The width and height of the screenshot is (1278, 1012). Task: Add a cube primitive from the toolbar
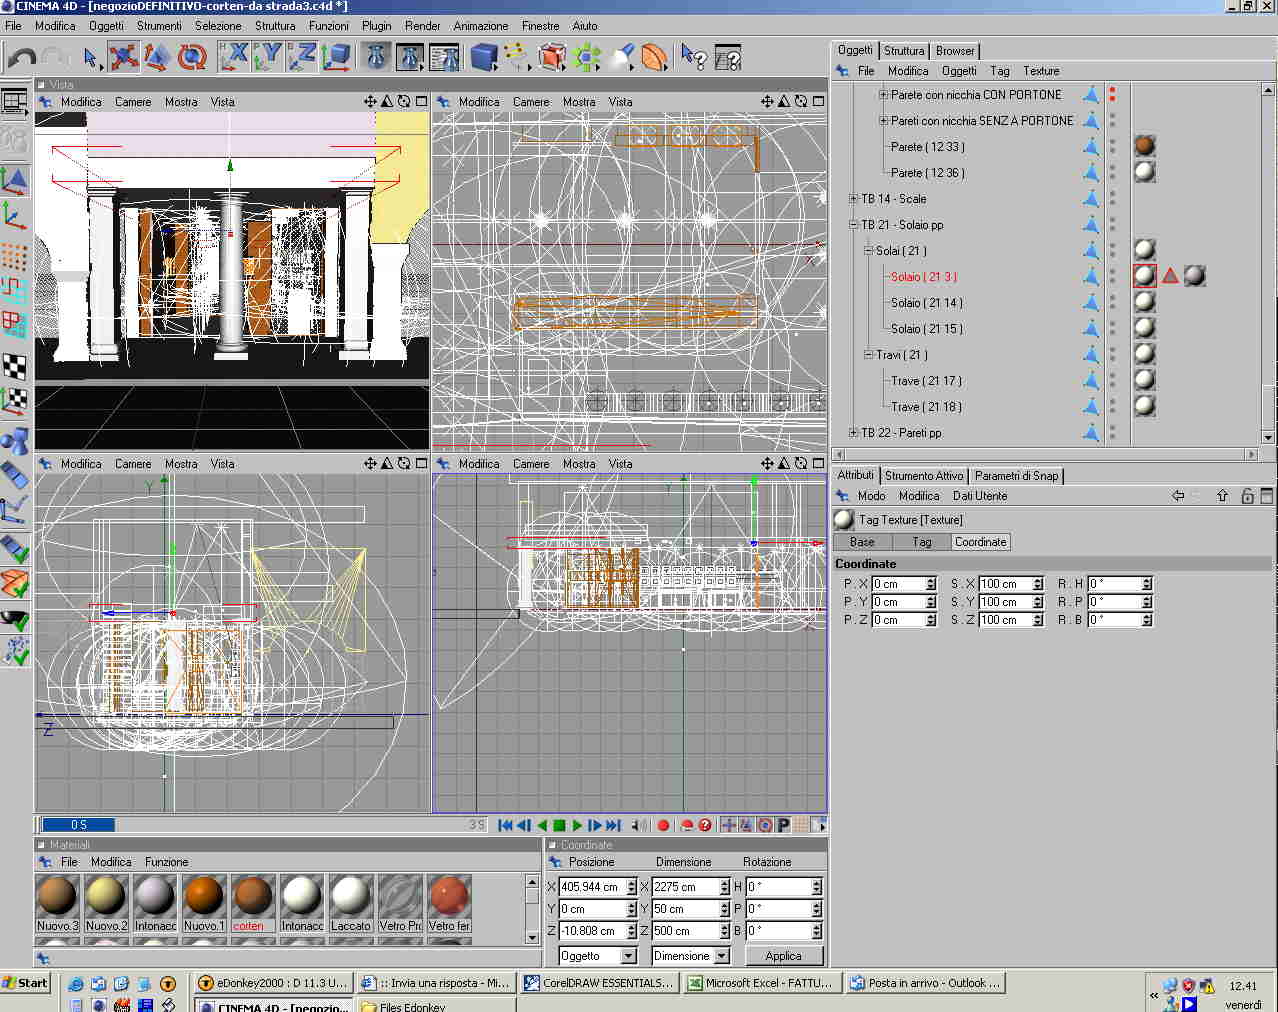coord(484,57)
